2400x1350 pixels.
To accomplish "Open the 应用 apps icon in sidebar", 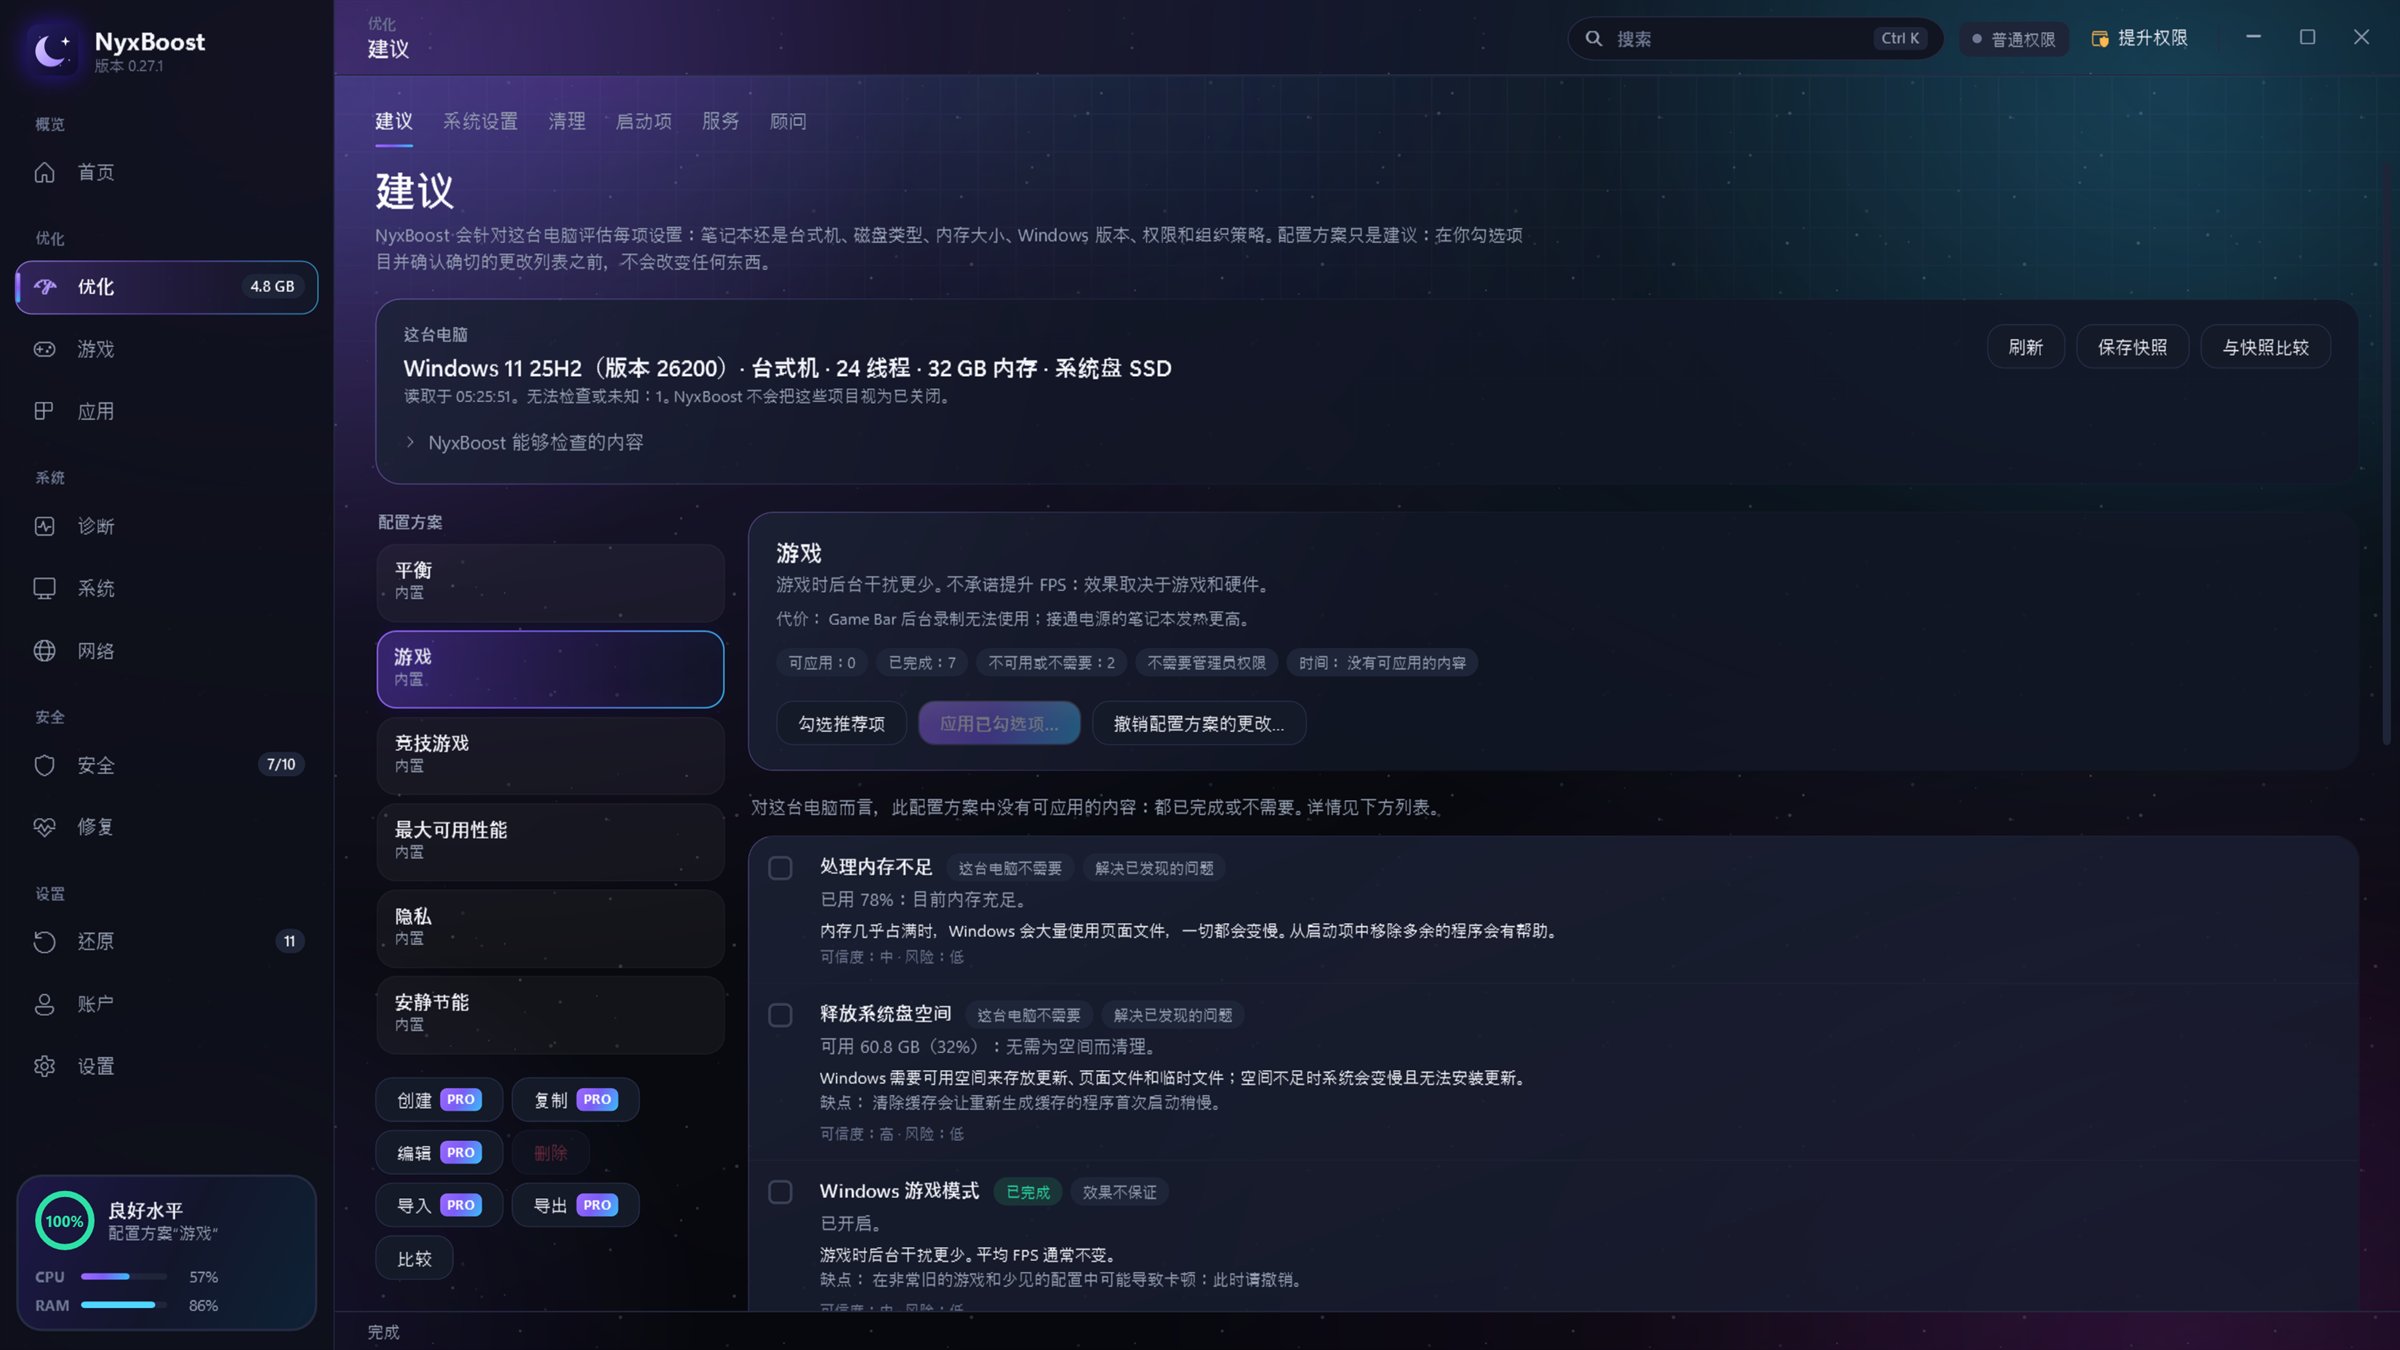I will click(x=44, y=411).
